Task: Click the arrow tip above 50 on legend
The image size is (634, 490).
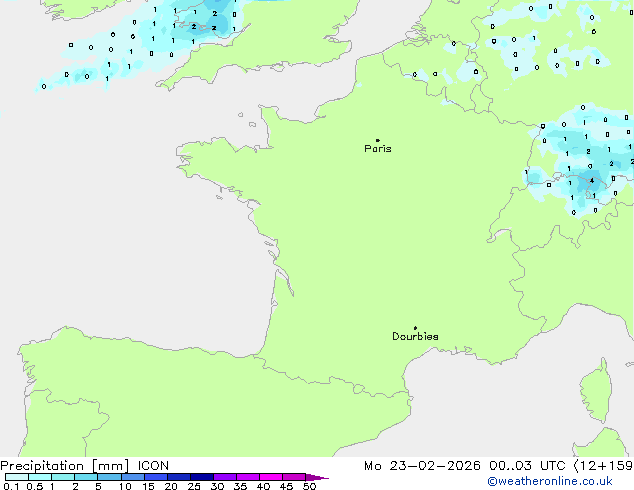Action: pyautogui.click(x=317, y=477)
